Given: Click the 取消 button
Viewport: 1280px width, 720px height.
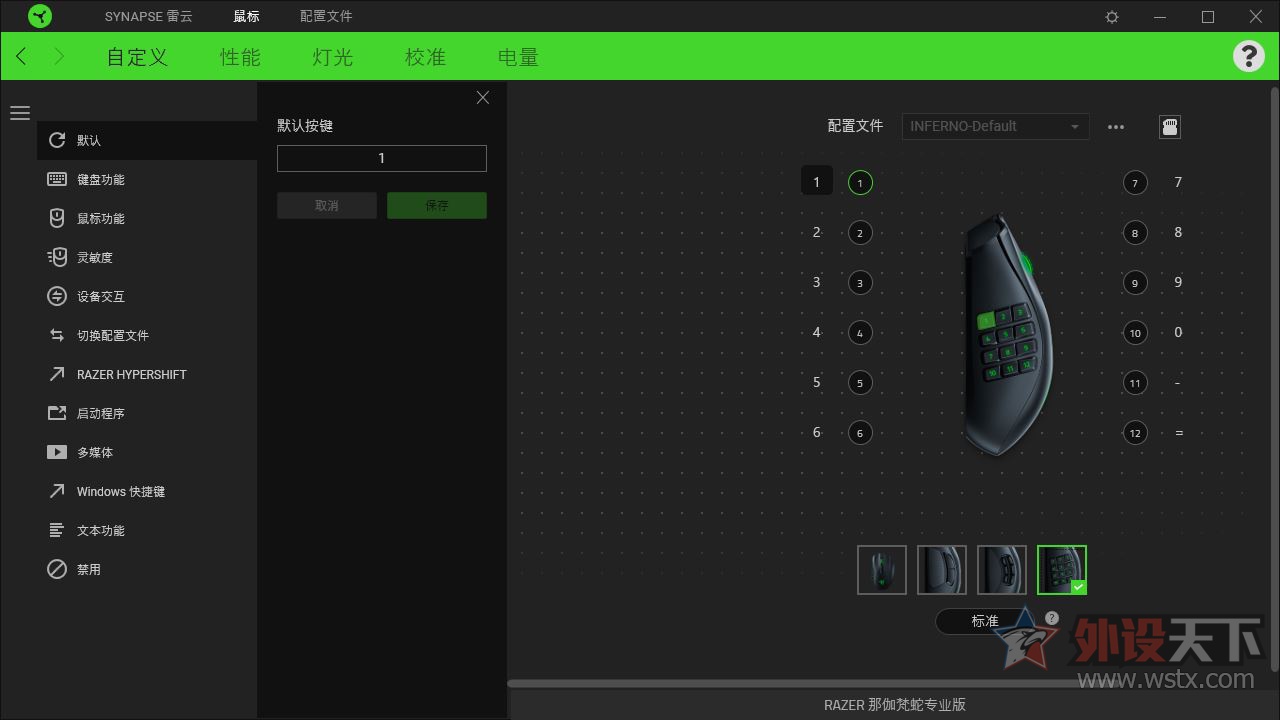Looking at the screenshot, I should (x=327, y=206).
